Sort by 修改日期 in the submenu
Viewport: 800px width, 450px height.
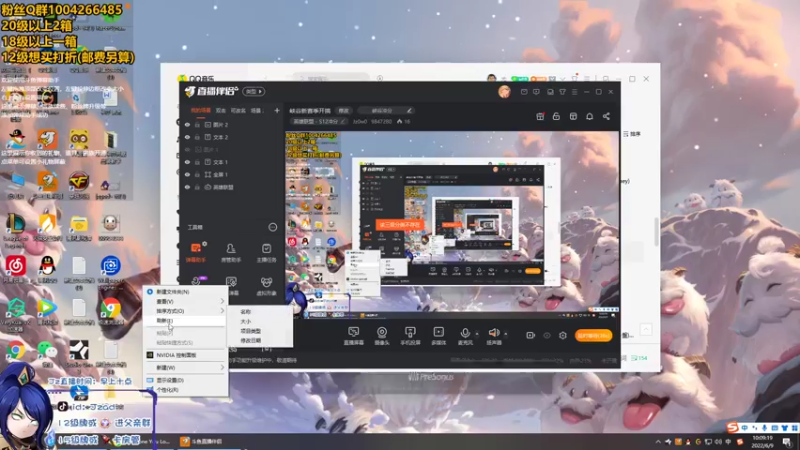(260, 340)
